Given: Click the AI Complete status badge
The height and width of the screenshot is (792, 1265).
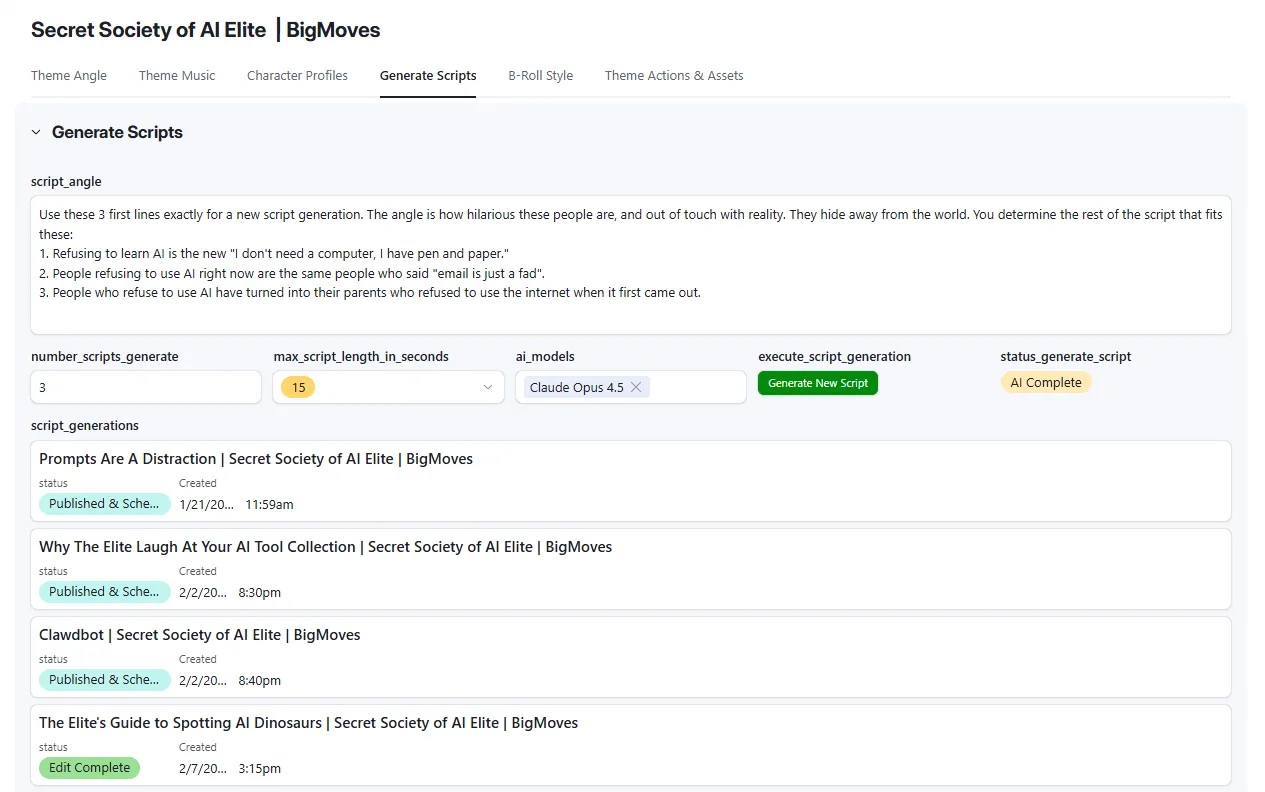Looking at the screenshot, I should point(1046,382).
